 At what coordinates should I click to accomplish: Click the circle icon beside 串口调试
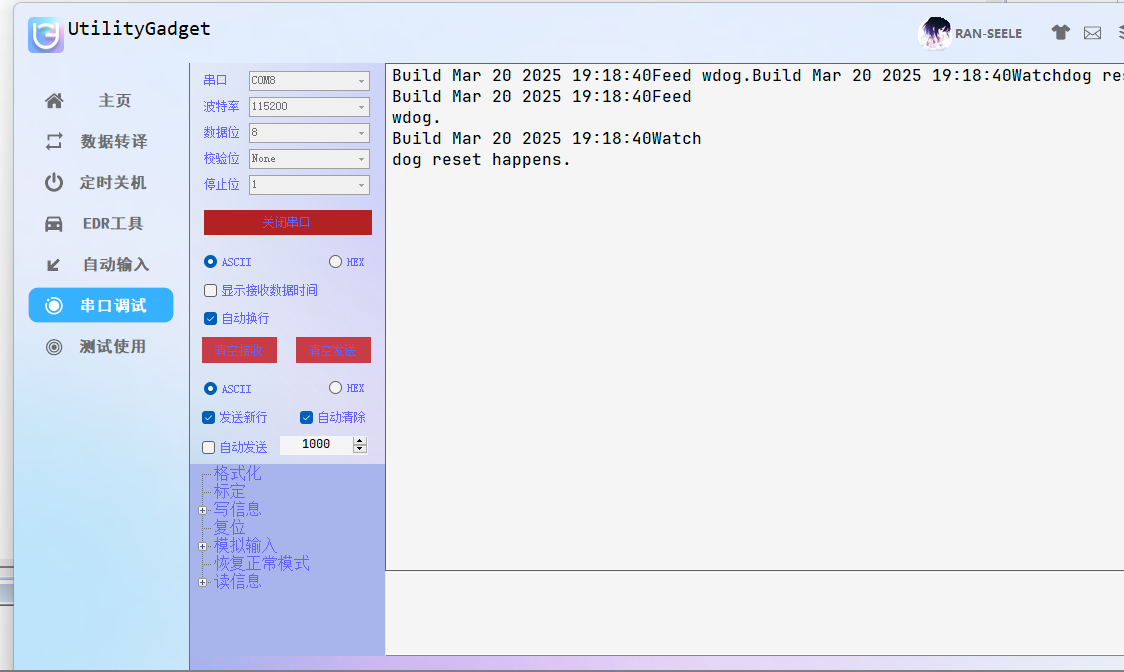[x=54, y=306]
